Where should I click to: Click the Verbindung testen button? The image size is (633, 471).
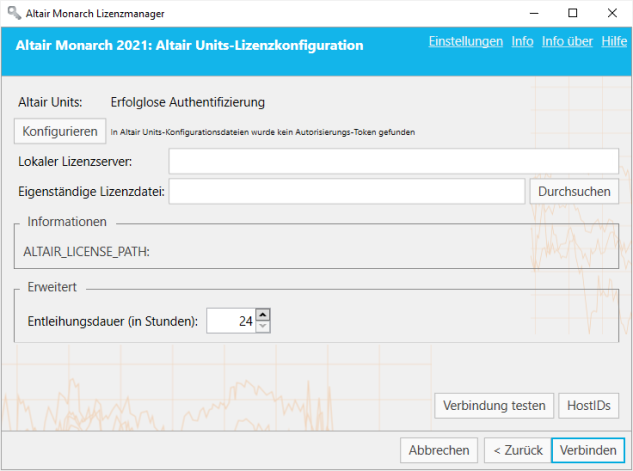[x=494, y=405]
